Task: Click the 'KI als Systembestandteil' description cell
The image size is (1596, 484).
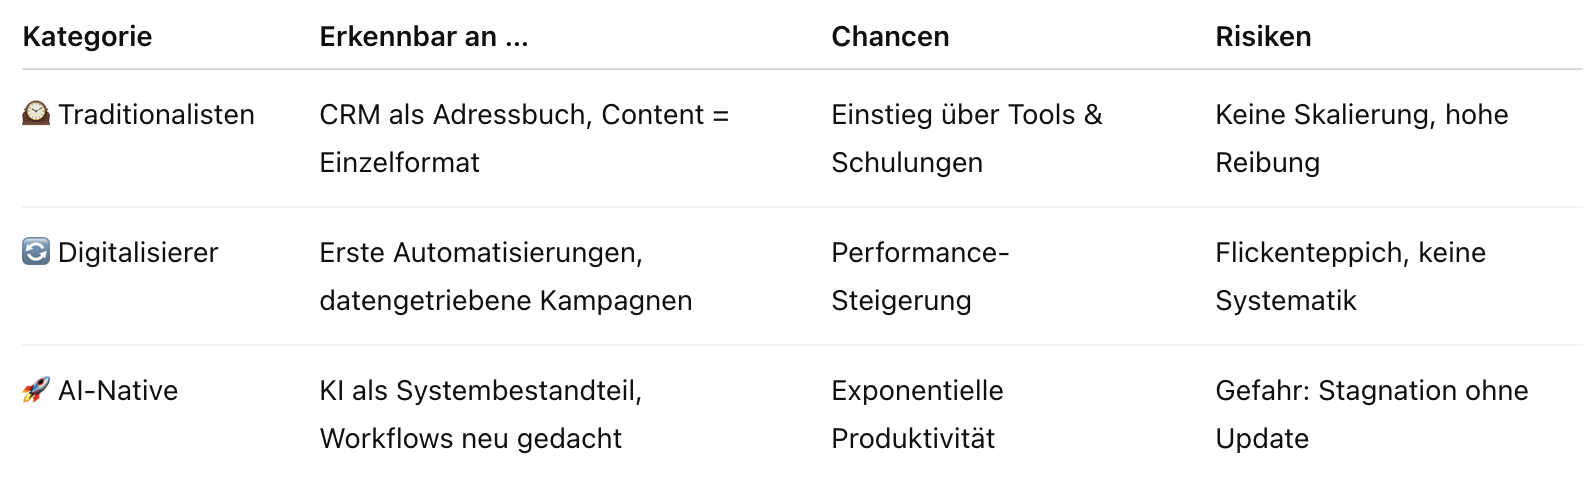Action: click(x=481, y=414)
